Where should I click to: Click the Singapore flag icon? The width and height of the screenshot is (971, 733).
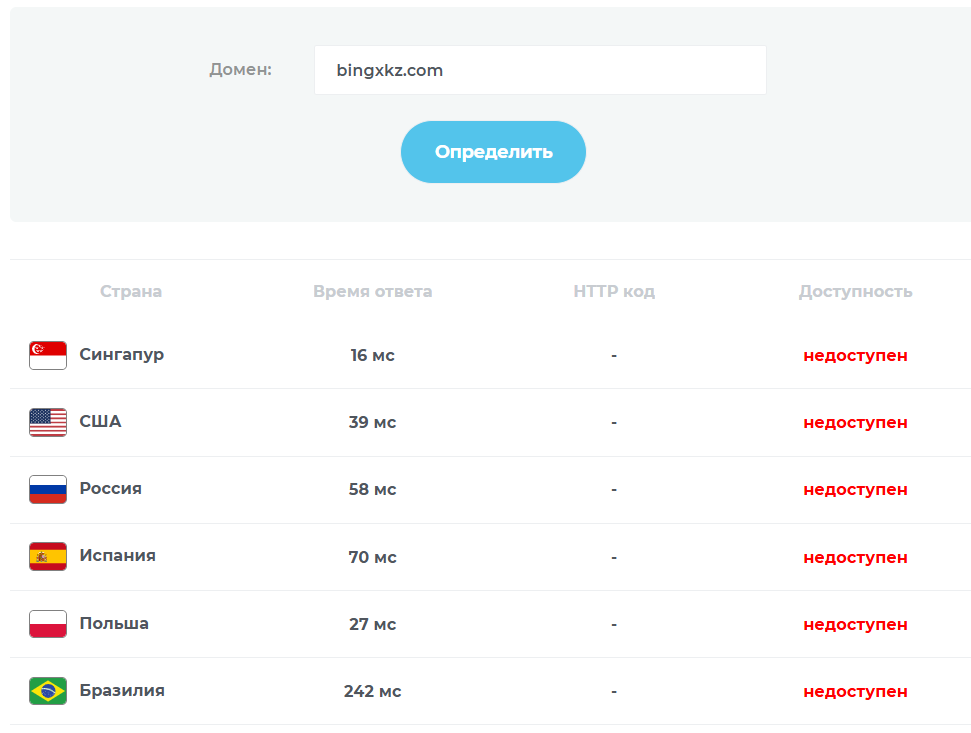[48, 355]
